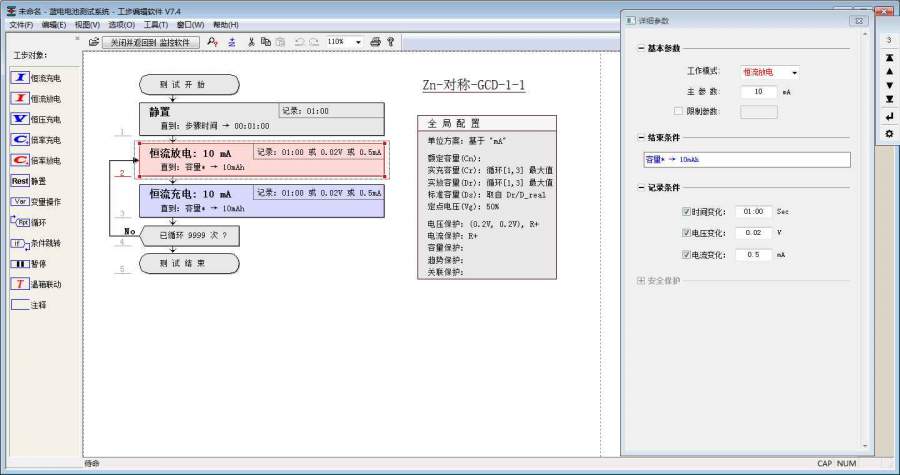Enable the 限制参数 checkbox
This screenshot has height=475, width=900.
[x=678, y=111]
